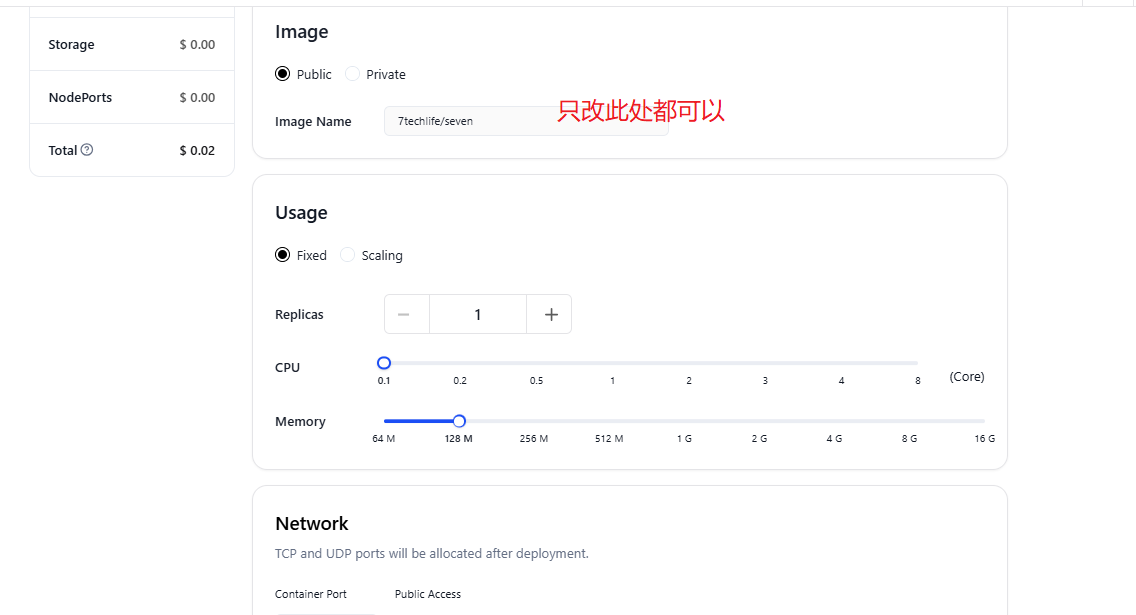Choose Fixed usage option

click(283, 255)
